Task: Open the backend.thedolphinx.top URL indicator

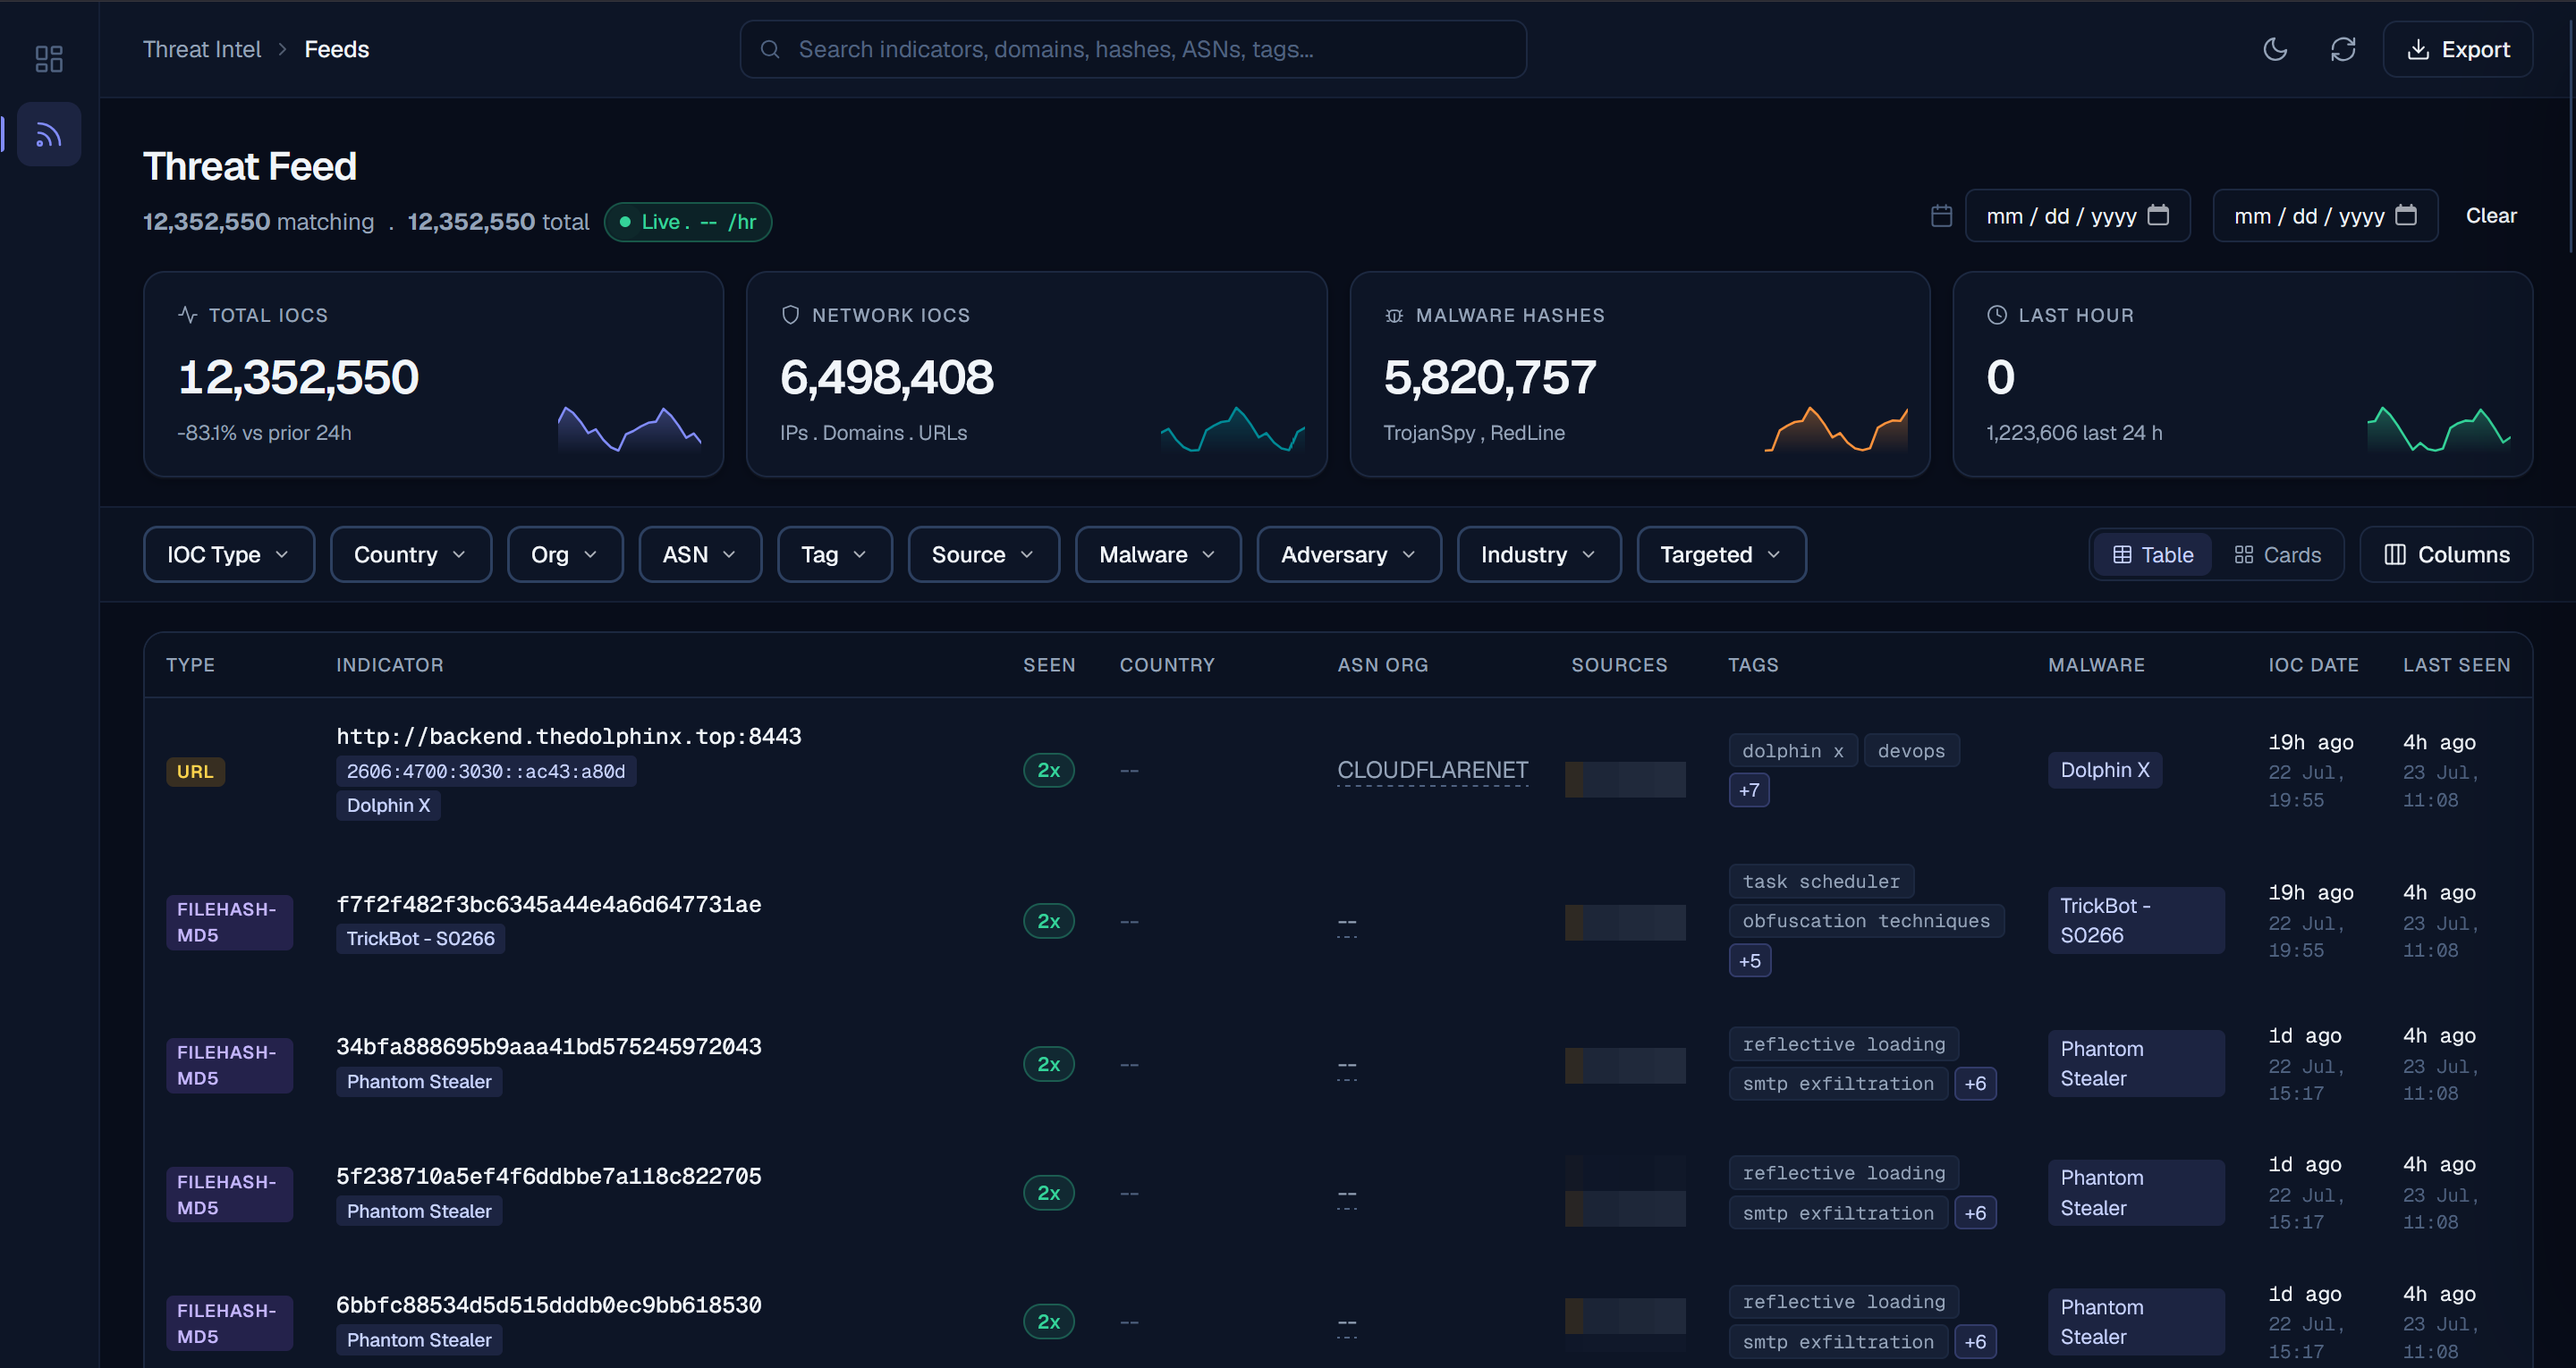Action: pyautogui.click(x=568, y=736)
